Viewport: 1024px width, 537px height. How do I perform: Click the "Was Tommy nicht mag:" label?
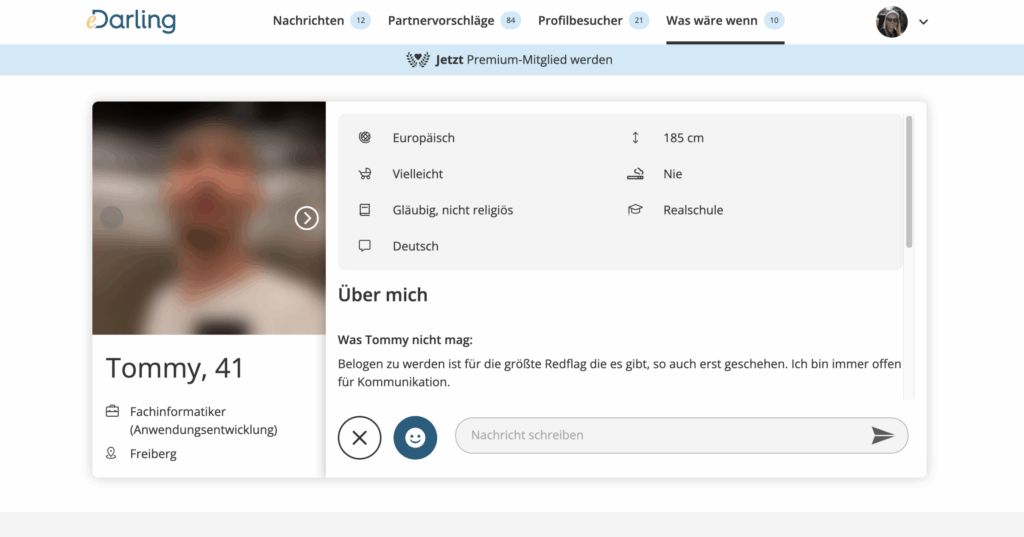click(405, 340)
